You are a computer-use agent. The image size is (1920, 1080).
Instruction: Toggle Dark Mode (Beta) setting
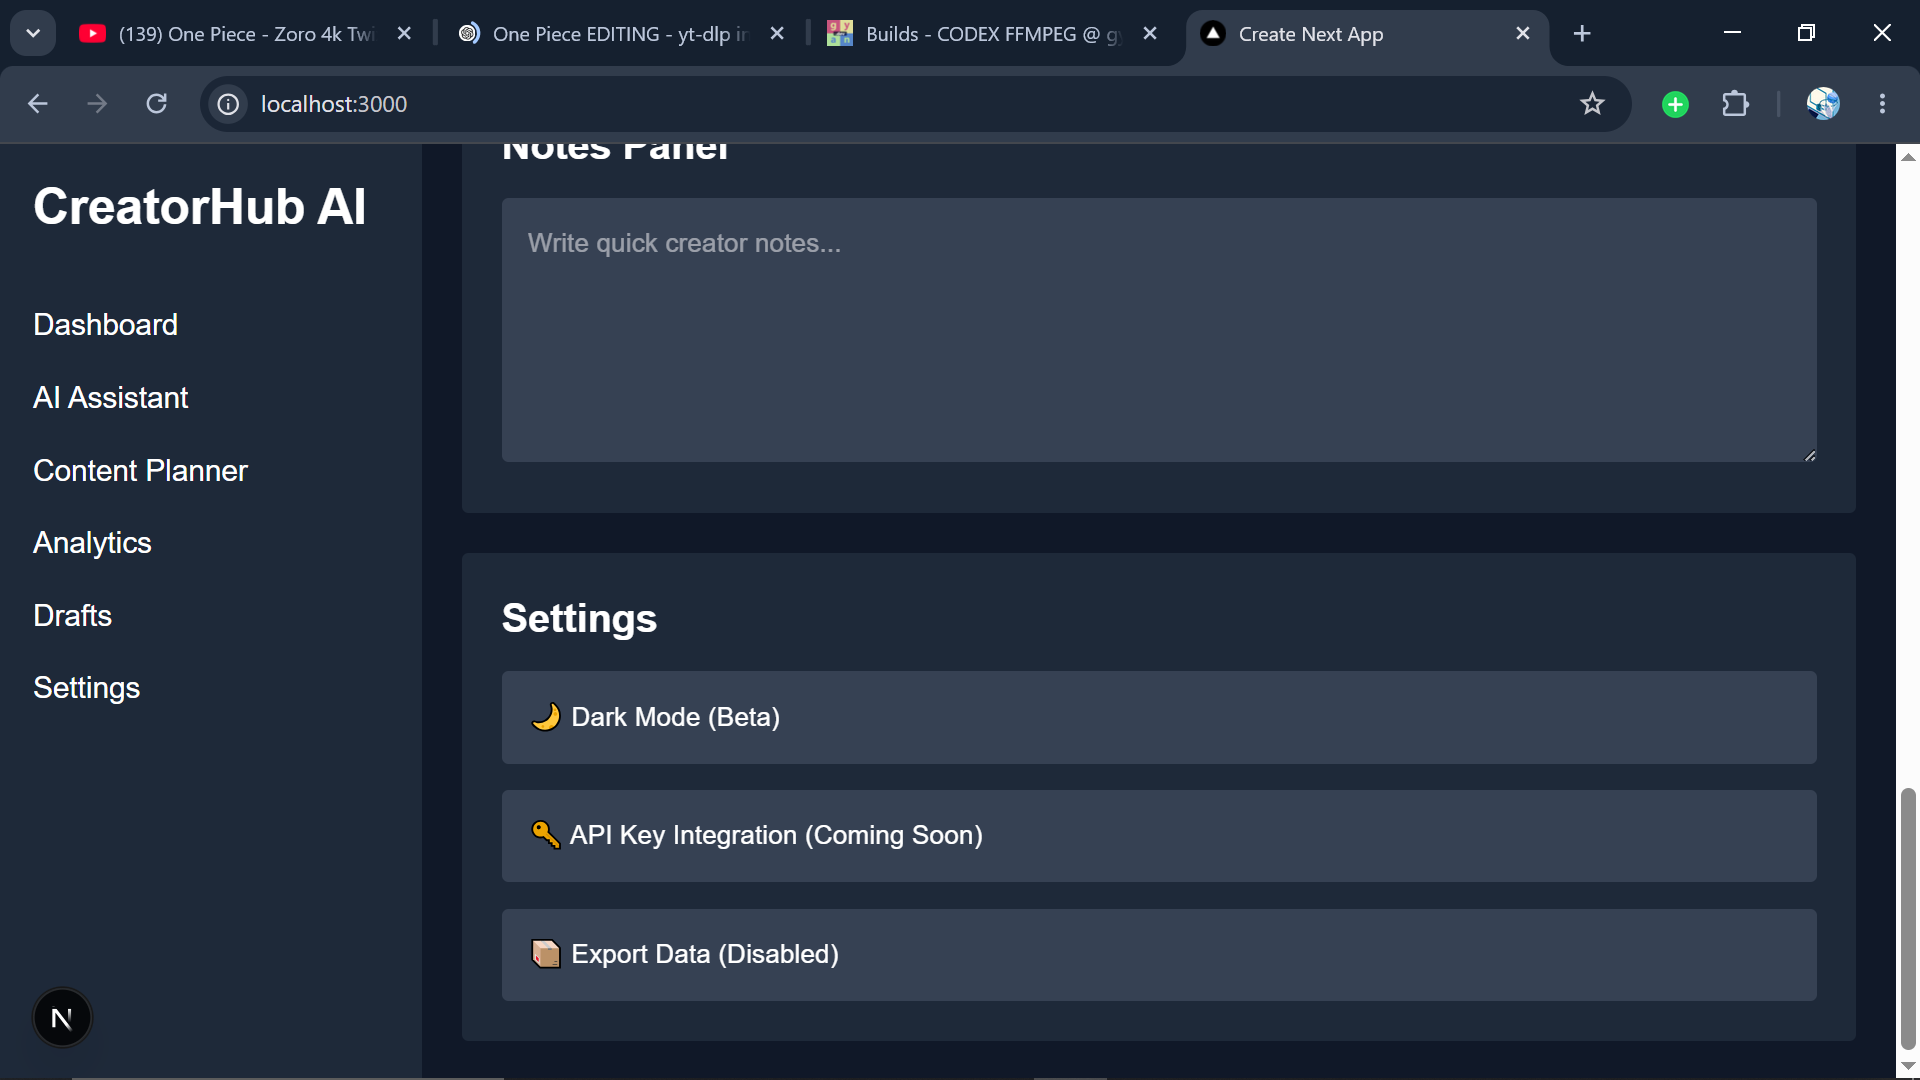(x=1159, y=717)
